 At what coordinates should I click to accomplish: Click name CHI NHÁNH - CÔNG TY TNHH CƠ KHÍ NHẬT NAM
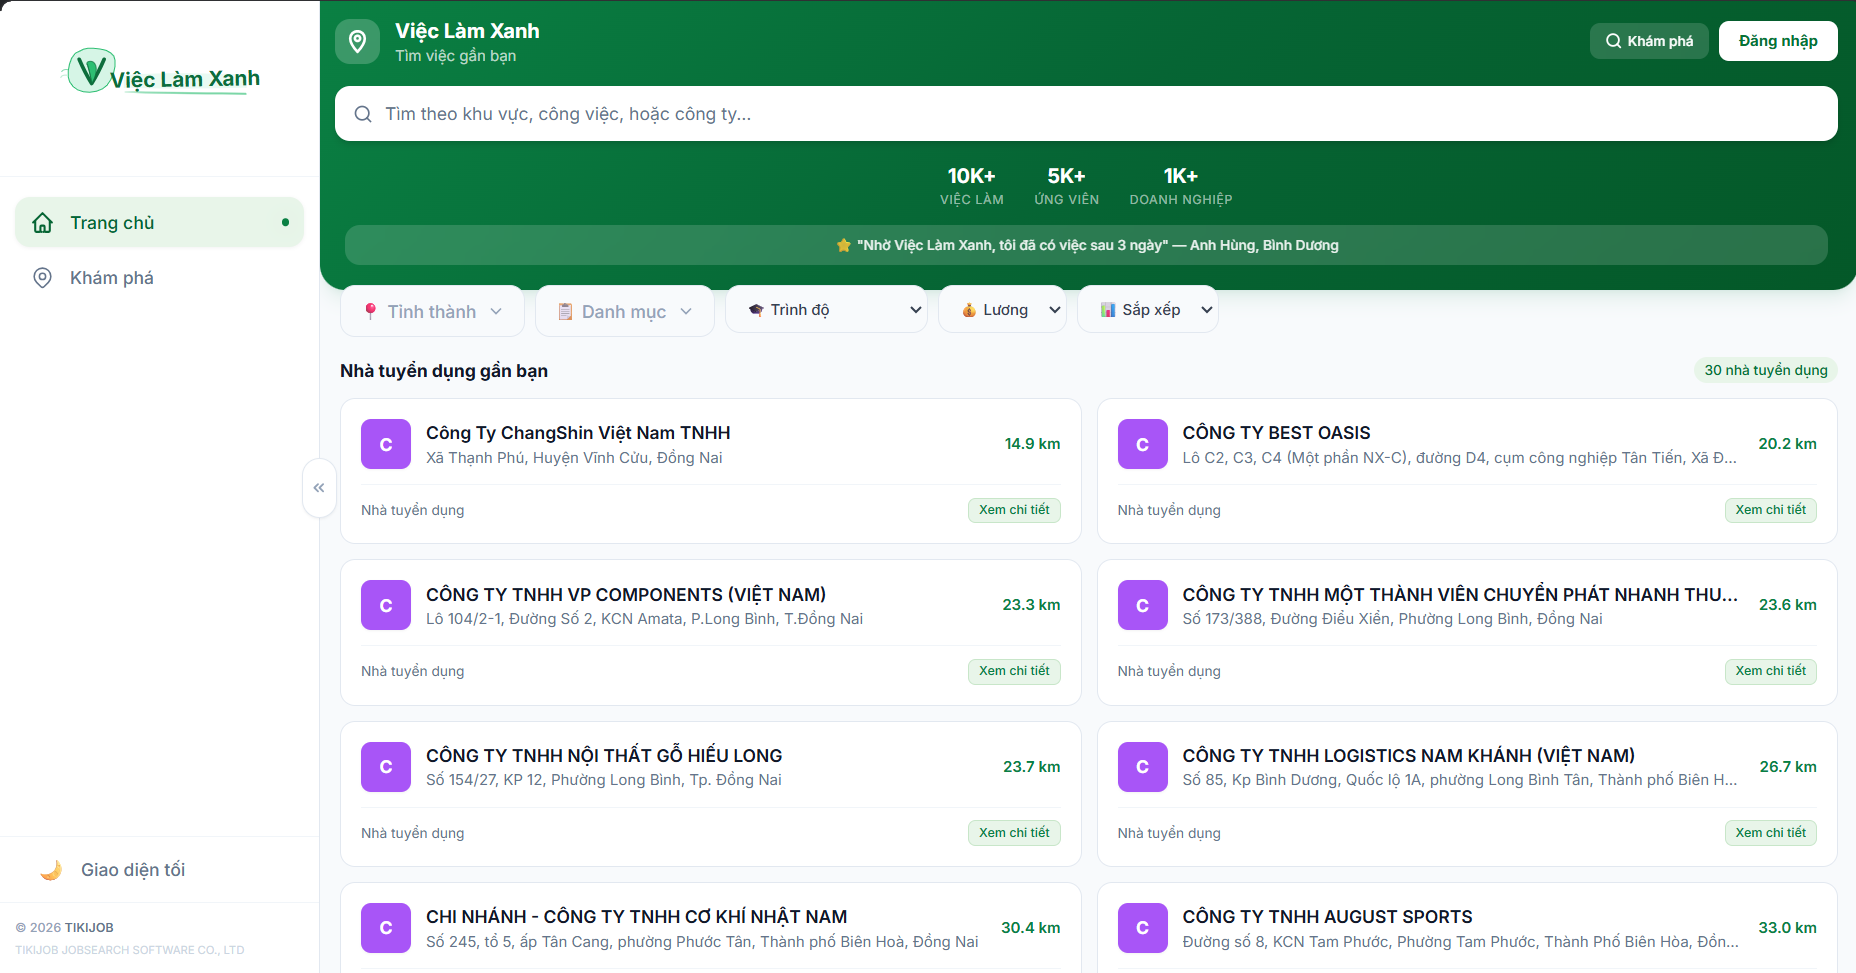pos(636,917)
